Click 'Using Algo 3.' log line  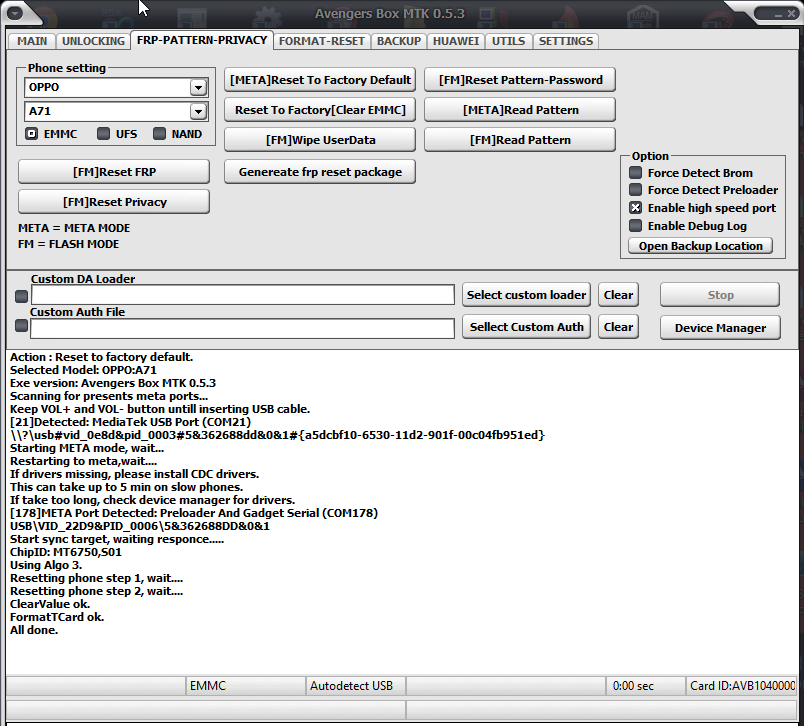click(46, 565)
